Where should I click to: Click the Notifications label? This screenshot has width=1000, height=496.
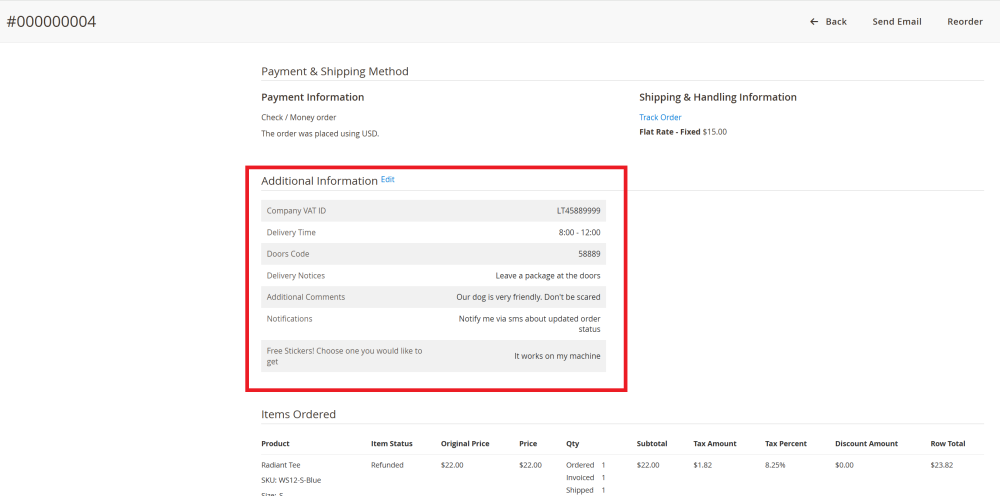(x=290, y=319)
